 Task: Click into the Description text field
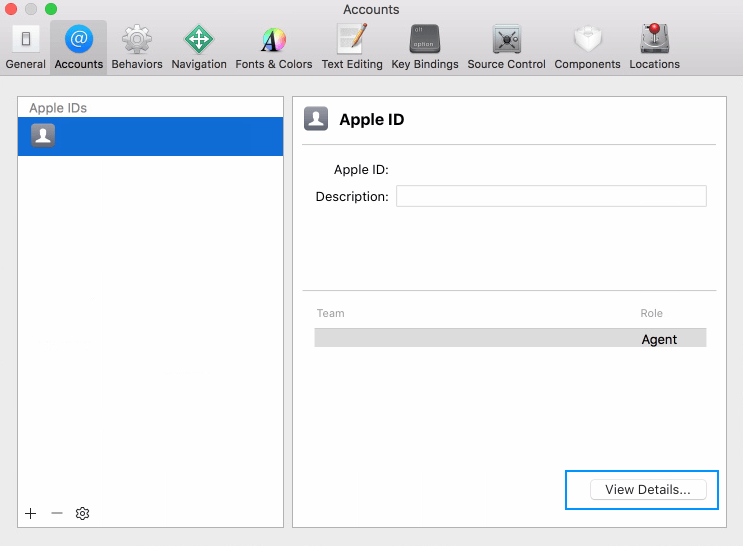click(x=551, y=196)
